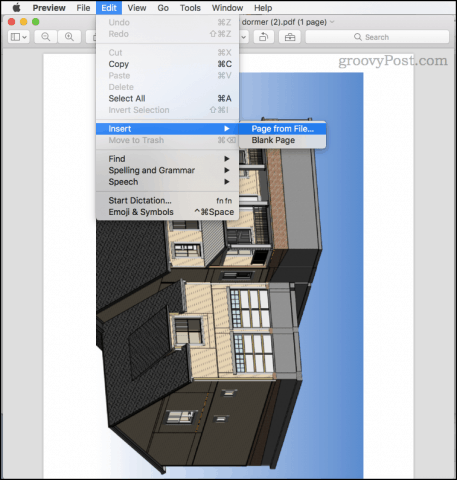Click Start Dictation… menu entry

(x=167, y=200)
